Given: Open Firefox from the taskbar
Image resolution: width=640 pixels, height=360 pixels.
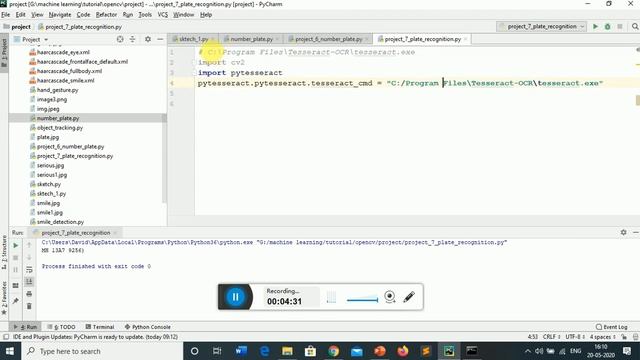Looking at the screenshot, I should 403,351.
